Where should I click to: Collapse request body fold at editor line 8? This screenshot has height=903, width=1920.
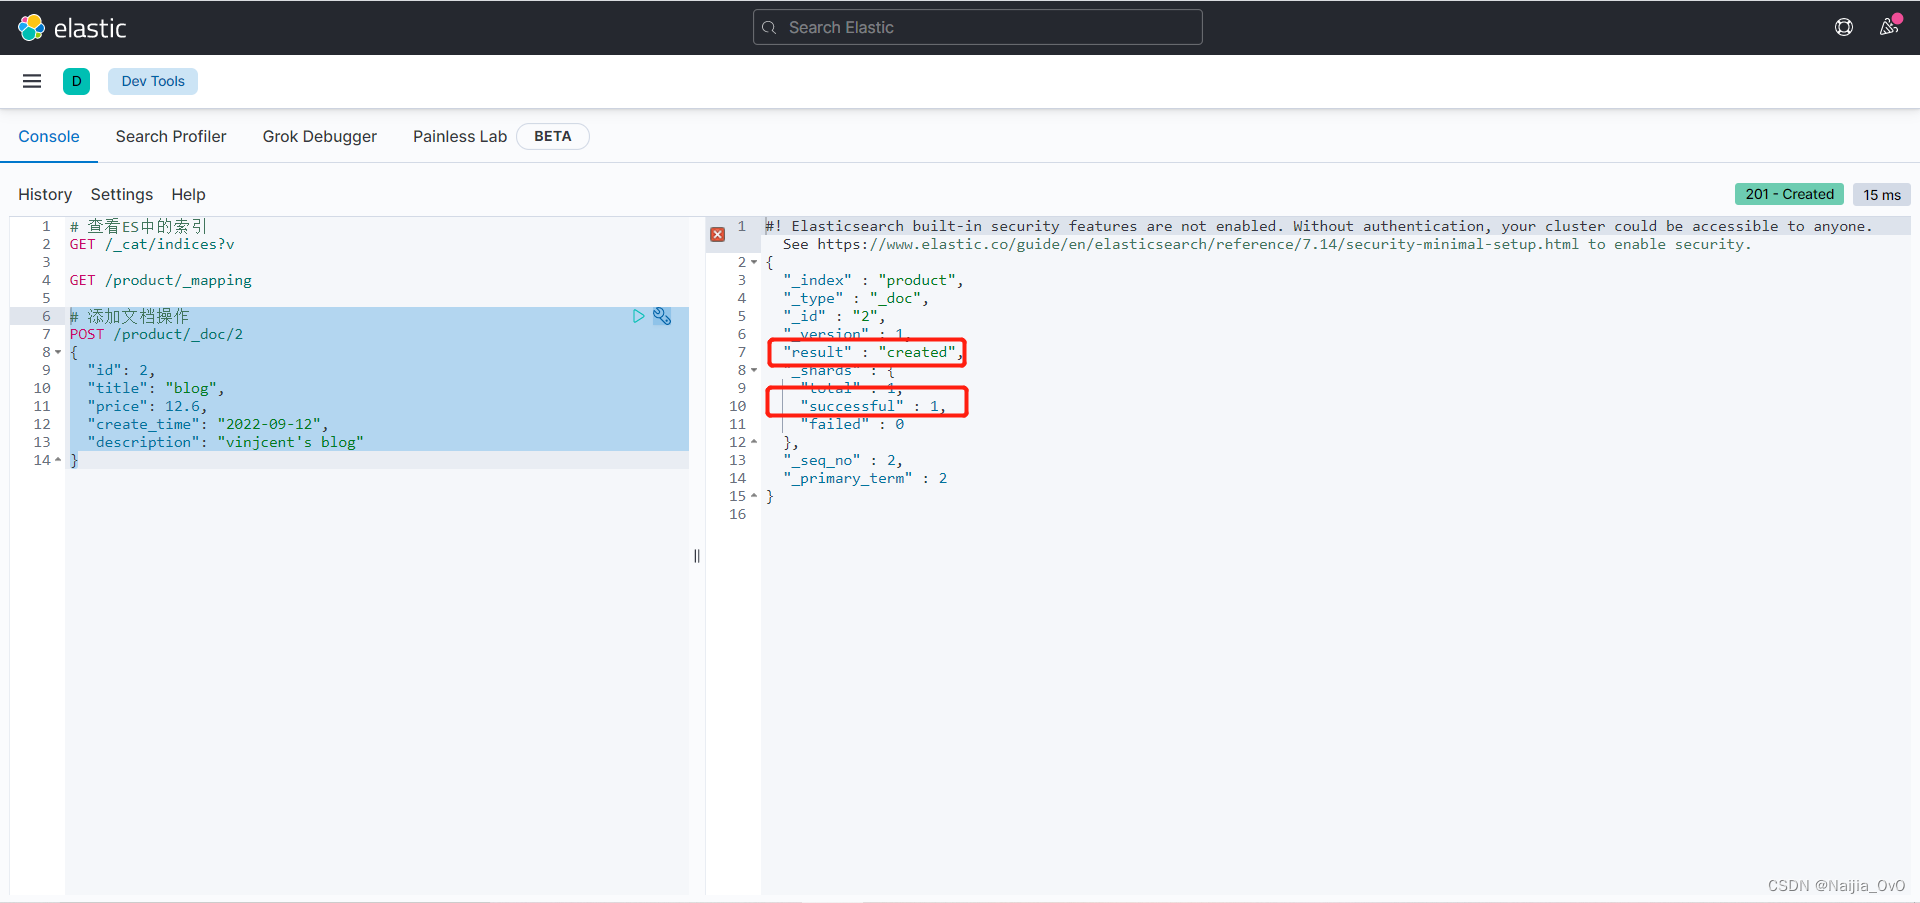click(x=58, y=352)
